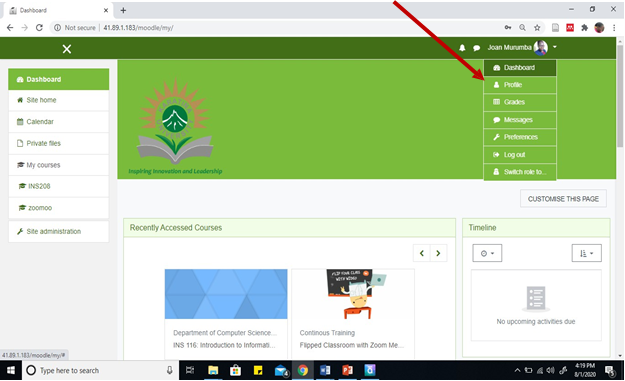This screenshot has height=381, width=625.
Task: Open the Flipped Classroom course thumbnail
Action: click(353, 294)
